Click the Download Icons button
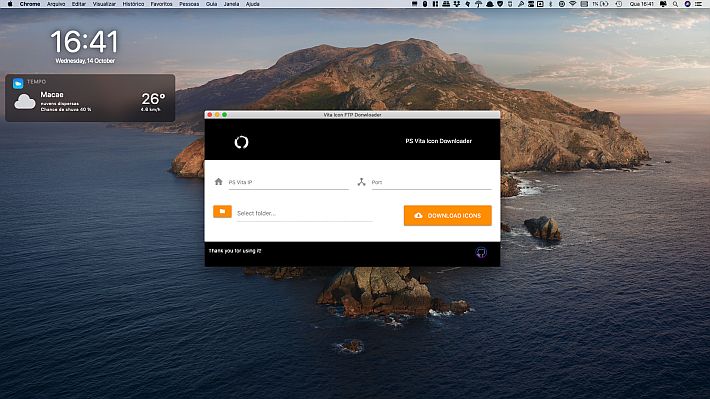 (448, 216)
